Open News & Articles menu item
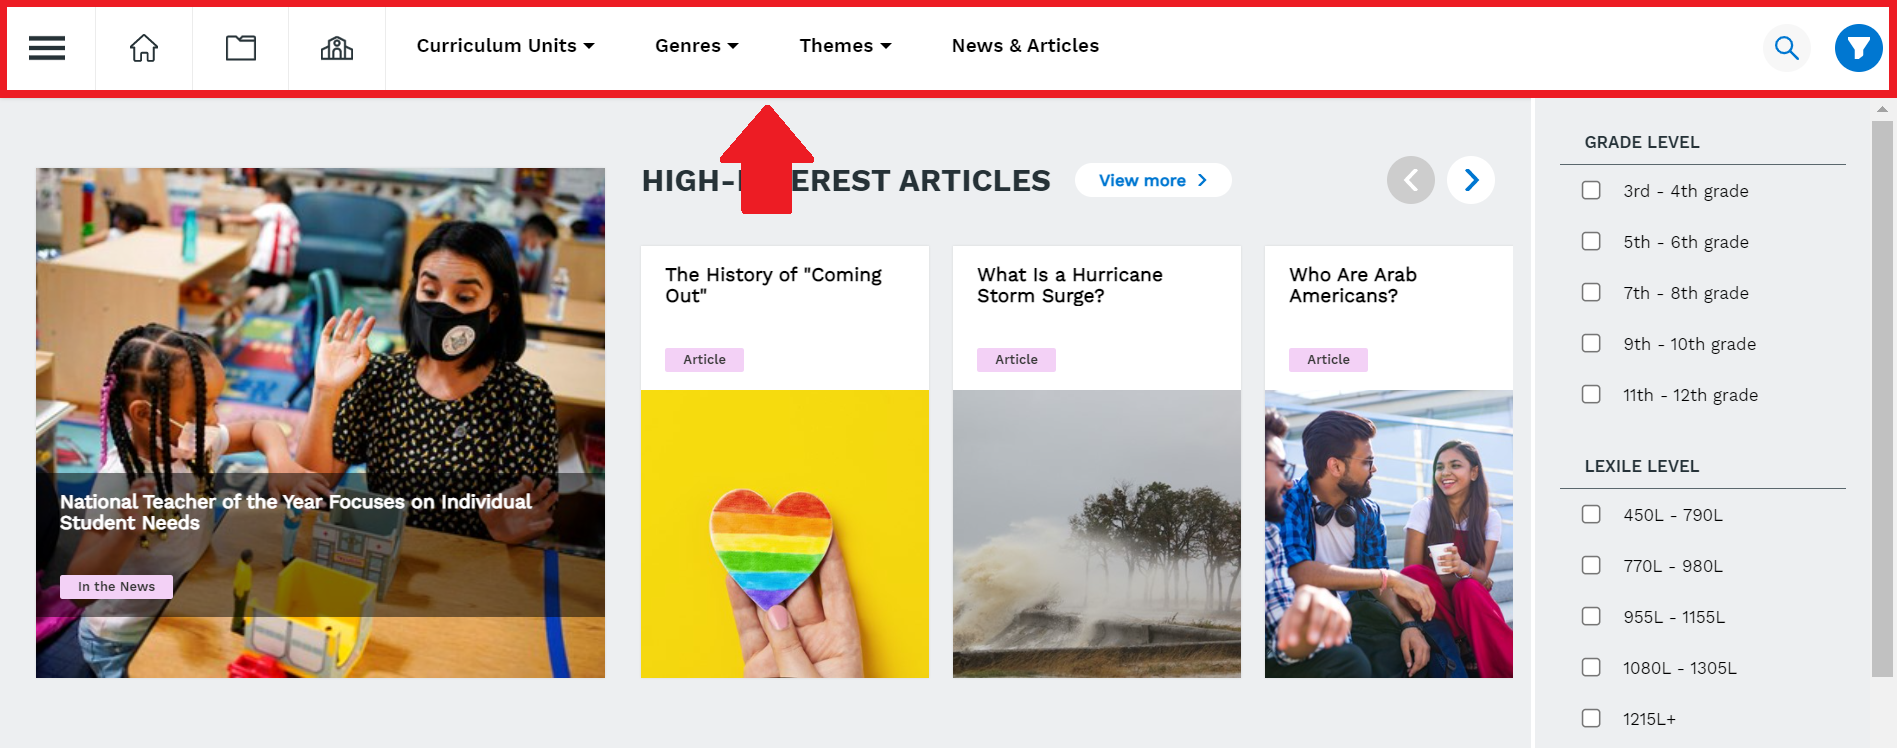Screen dimensions: 1897x748 pyautogui.click(x=1025, y=46)
